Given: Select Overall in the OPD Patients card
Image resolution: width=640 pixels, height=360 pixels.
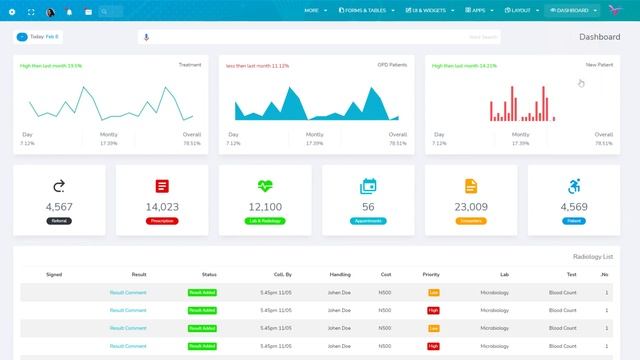Looking at the screenshot, I should [398, 135].
